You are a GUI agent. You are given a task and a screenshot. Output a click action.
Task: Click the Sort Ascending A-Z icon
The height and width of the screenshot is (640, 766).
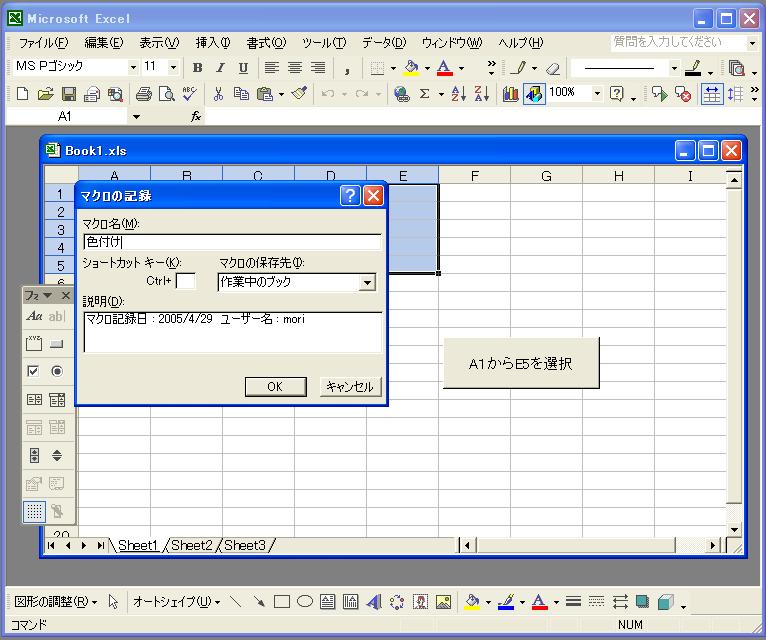pos(458,93)
